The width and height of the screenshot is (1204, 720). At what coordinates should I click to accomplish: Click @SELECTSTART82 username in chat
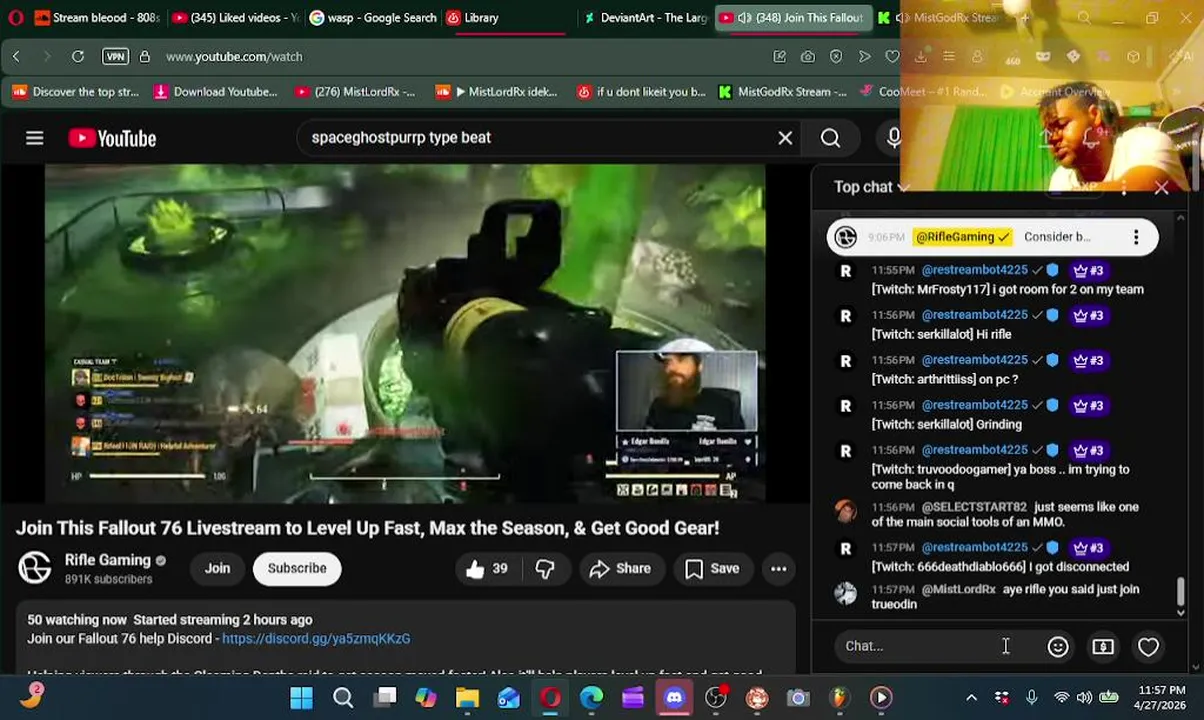click(974, 507)
